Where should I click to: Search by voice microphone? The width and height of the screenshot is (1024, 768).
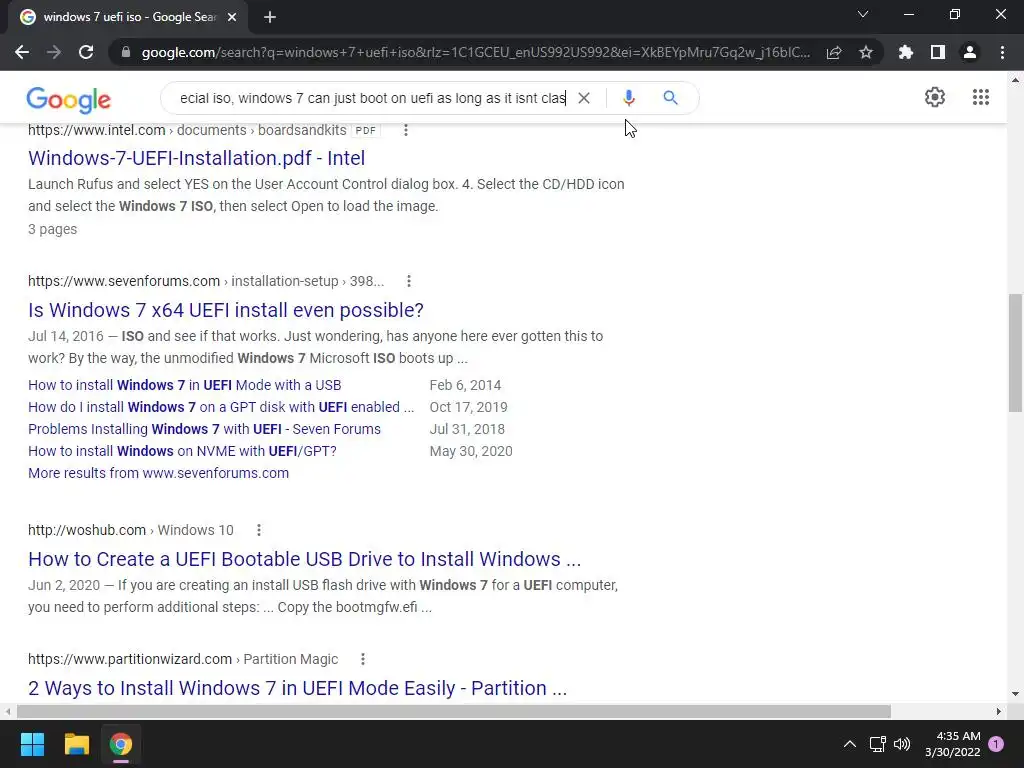click(628, 98)
